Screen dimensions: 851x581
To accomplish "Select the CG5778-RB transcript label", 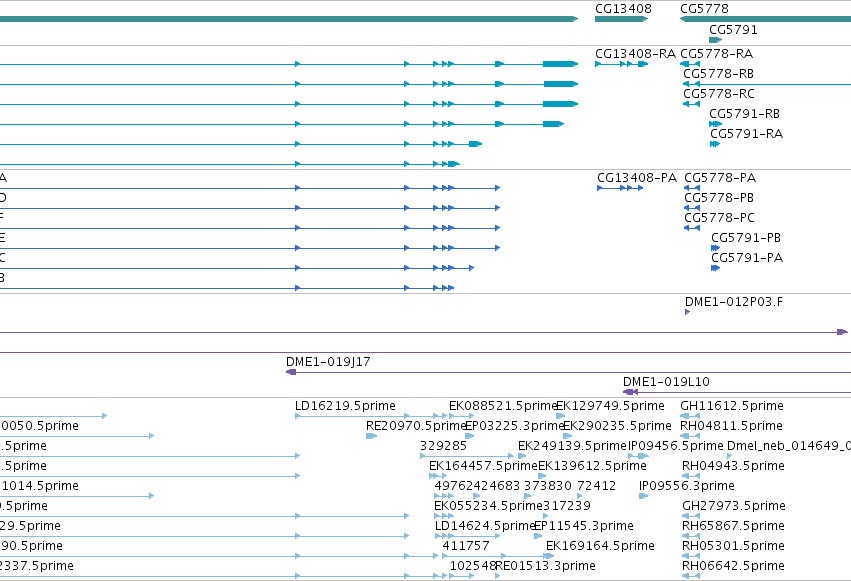I will [718, 74].
